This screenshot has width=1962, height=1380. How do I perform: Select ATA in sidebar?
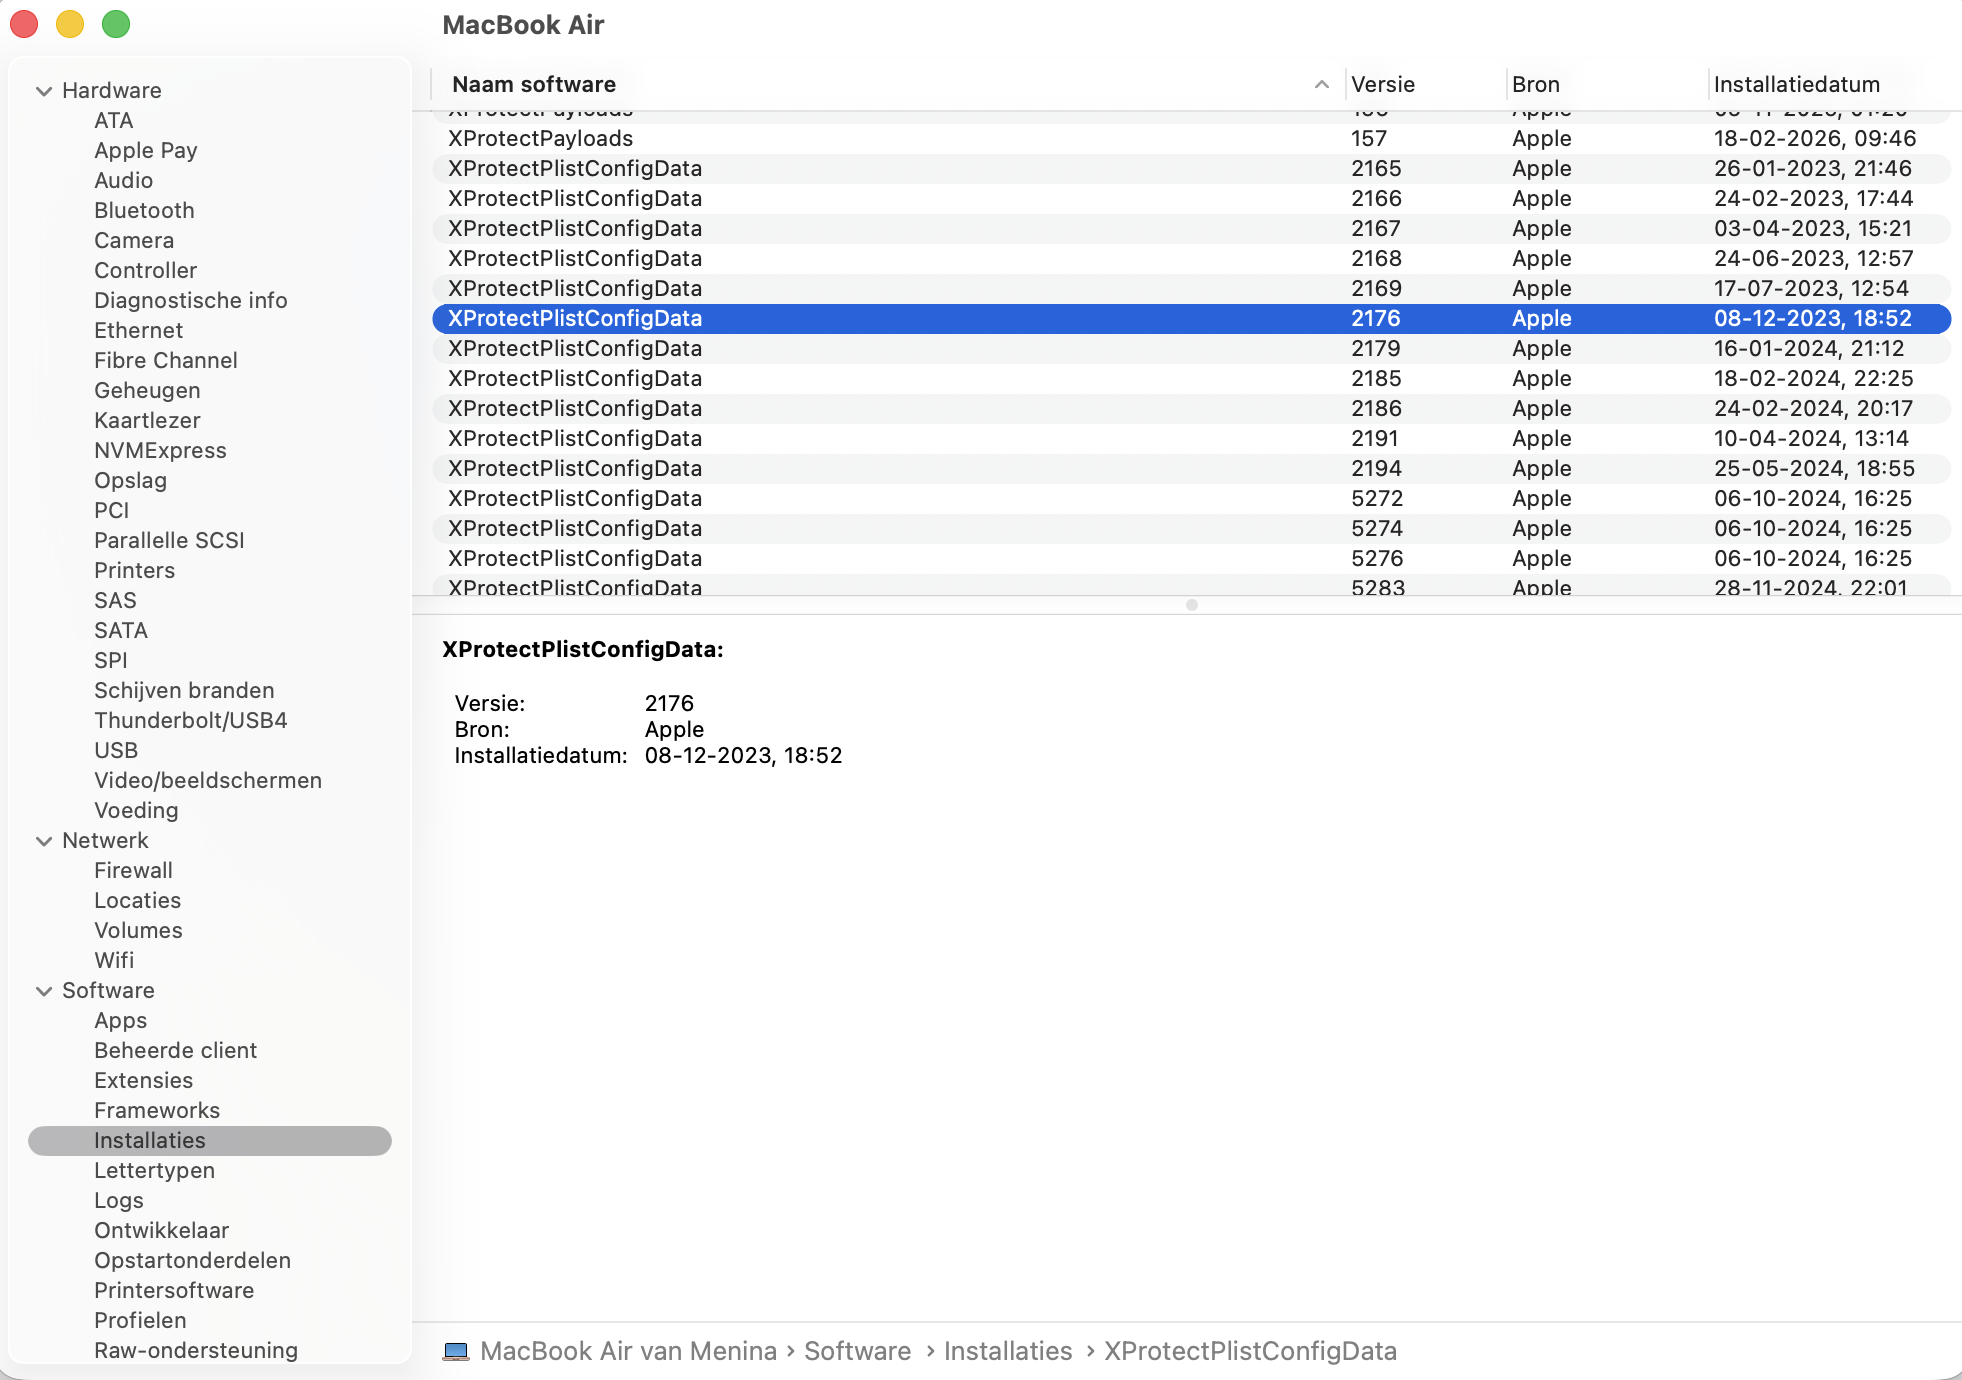(x=114, y=121)
